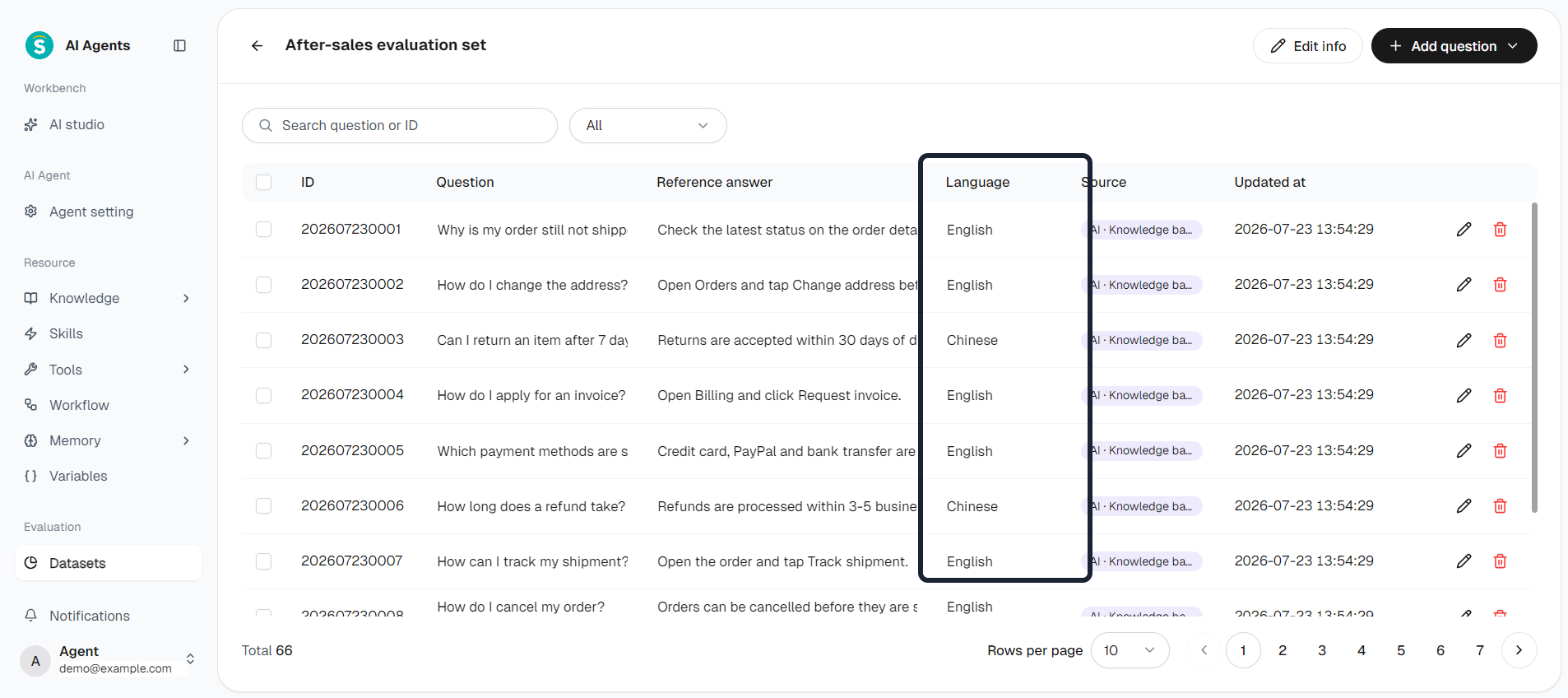Image resolution: width=1568 pixels, height=698 pixels.
Task: Delete row 202607230003 with trash icon
Action: (1500, 340)
